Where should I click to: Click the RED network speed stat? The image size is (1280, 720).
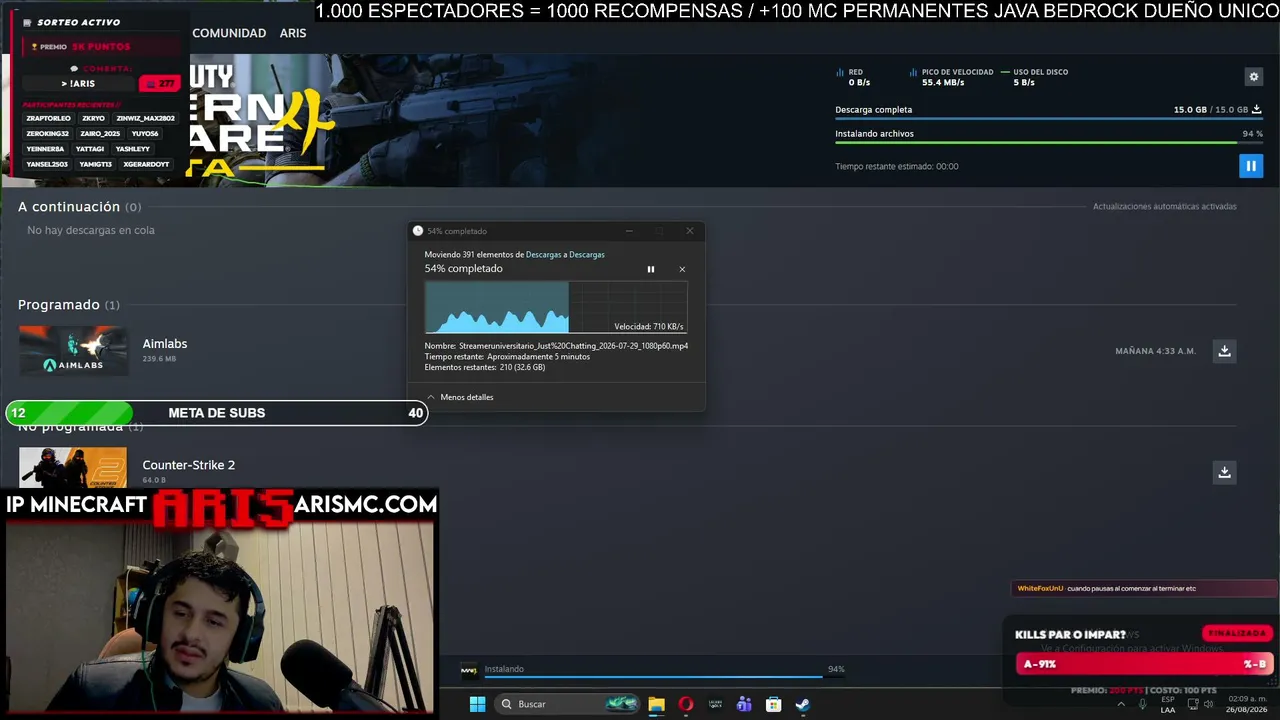click(853, 77)
